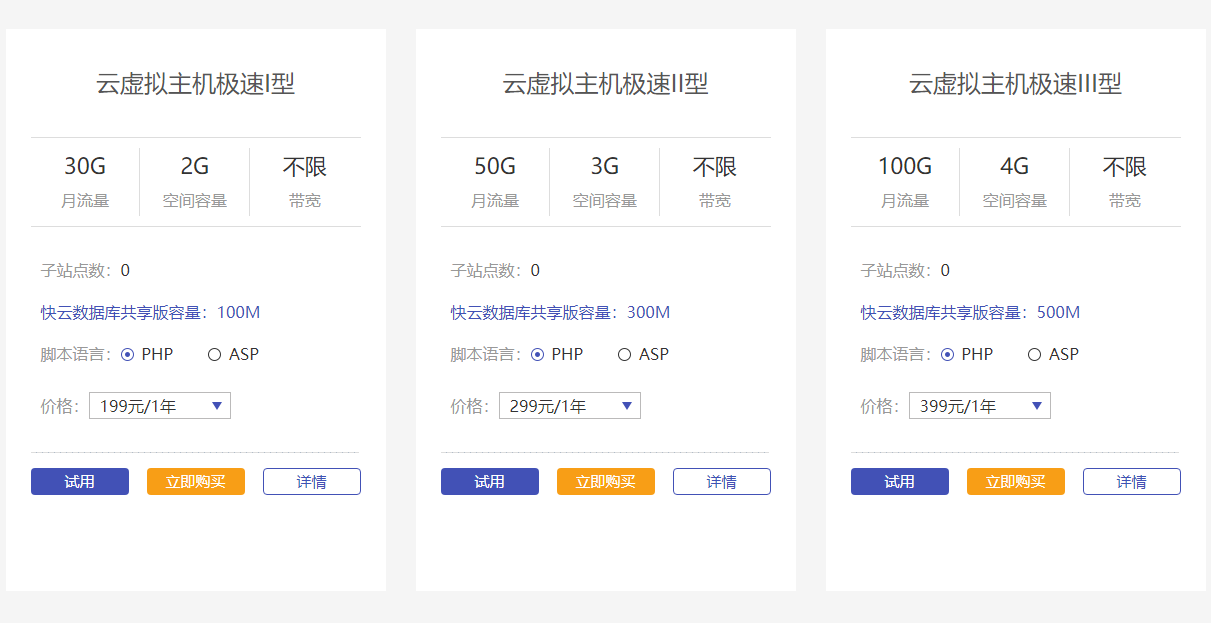Click 立即购买 for 极速III型 plan
The width and height of the screenshot is (1211, 623).
[1016, 482]
